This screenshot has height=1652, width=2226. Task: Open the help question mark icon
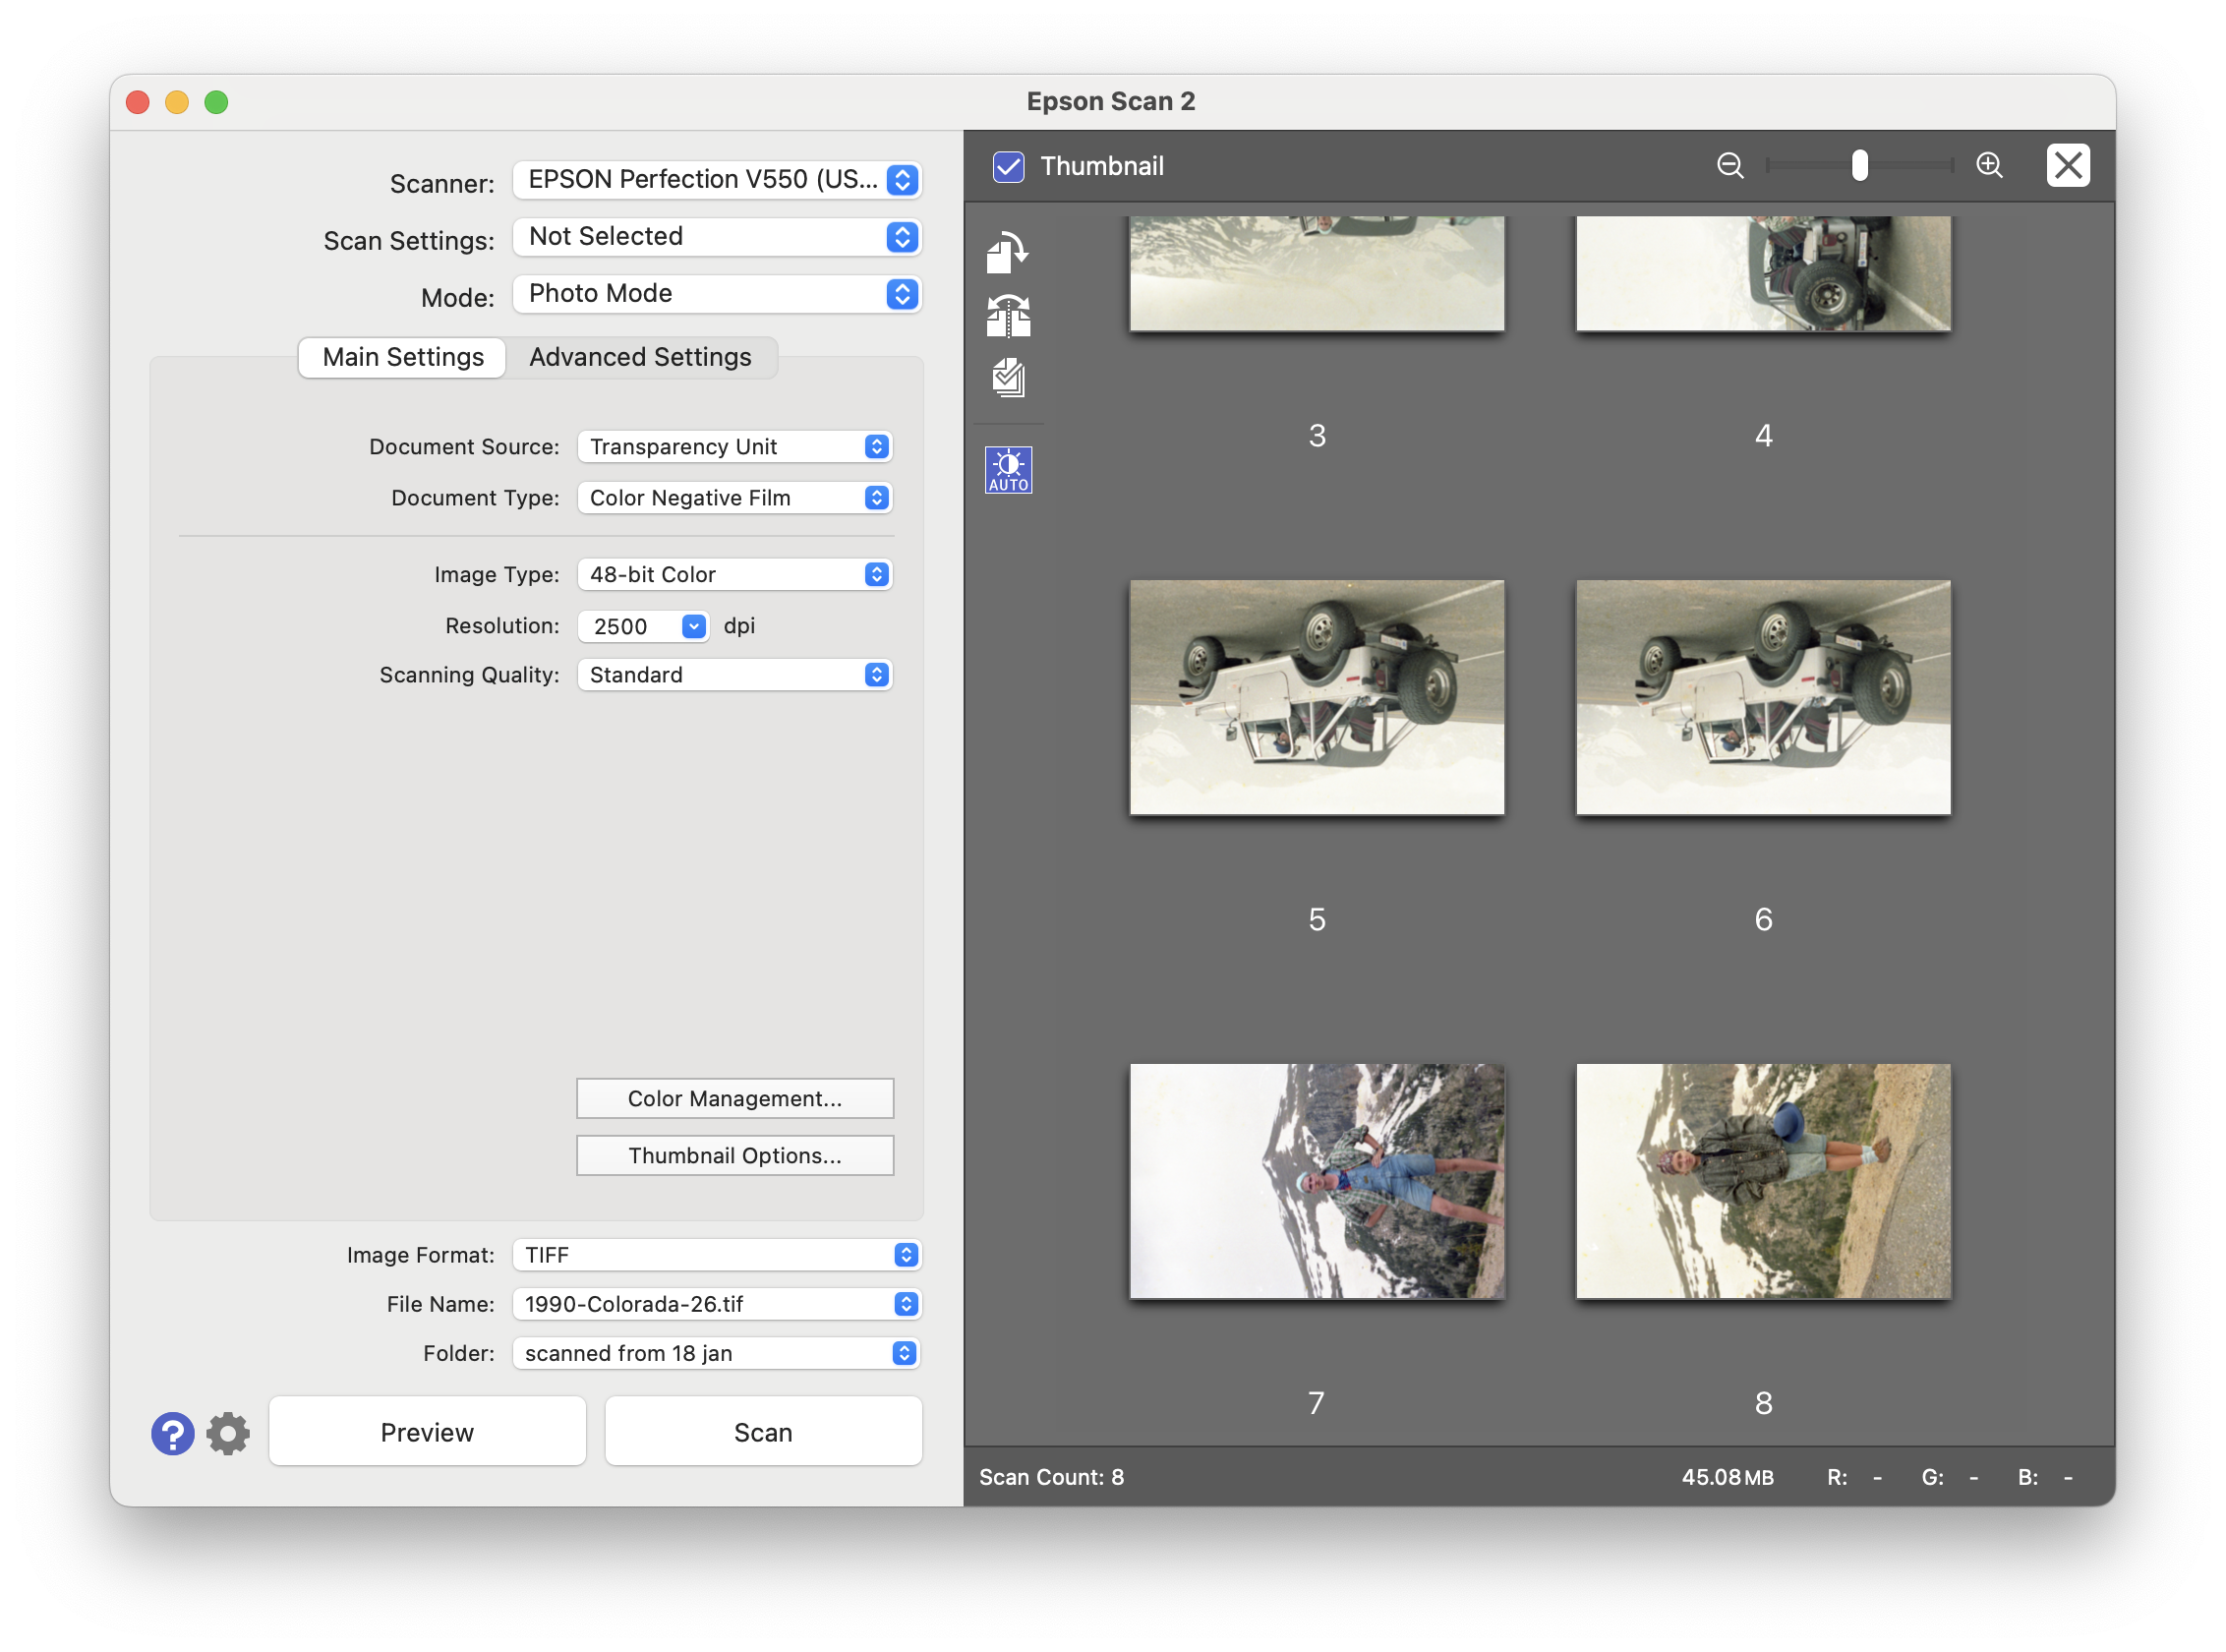tap(172, 1433)
